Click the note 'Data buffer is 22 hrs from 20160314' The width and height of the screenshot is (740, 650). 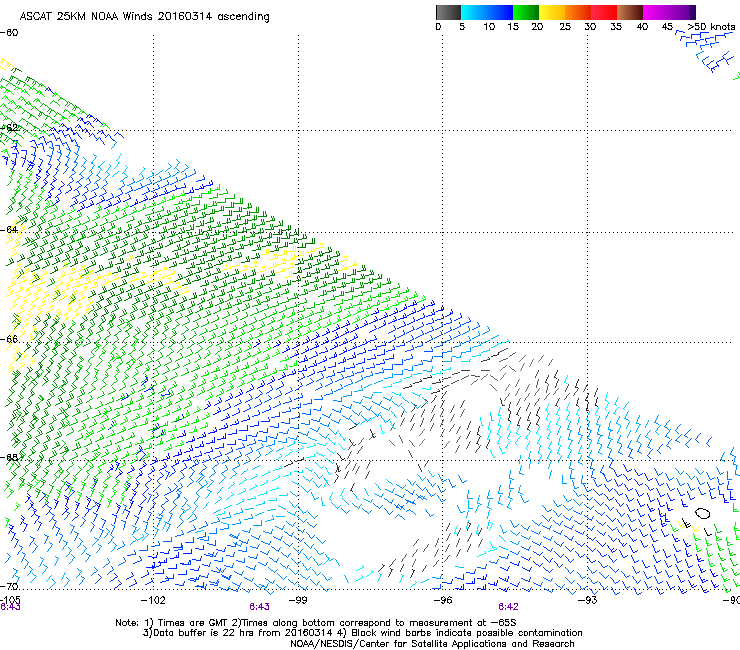click(238, 633)
